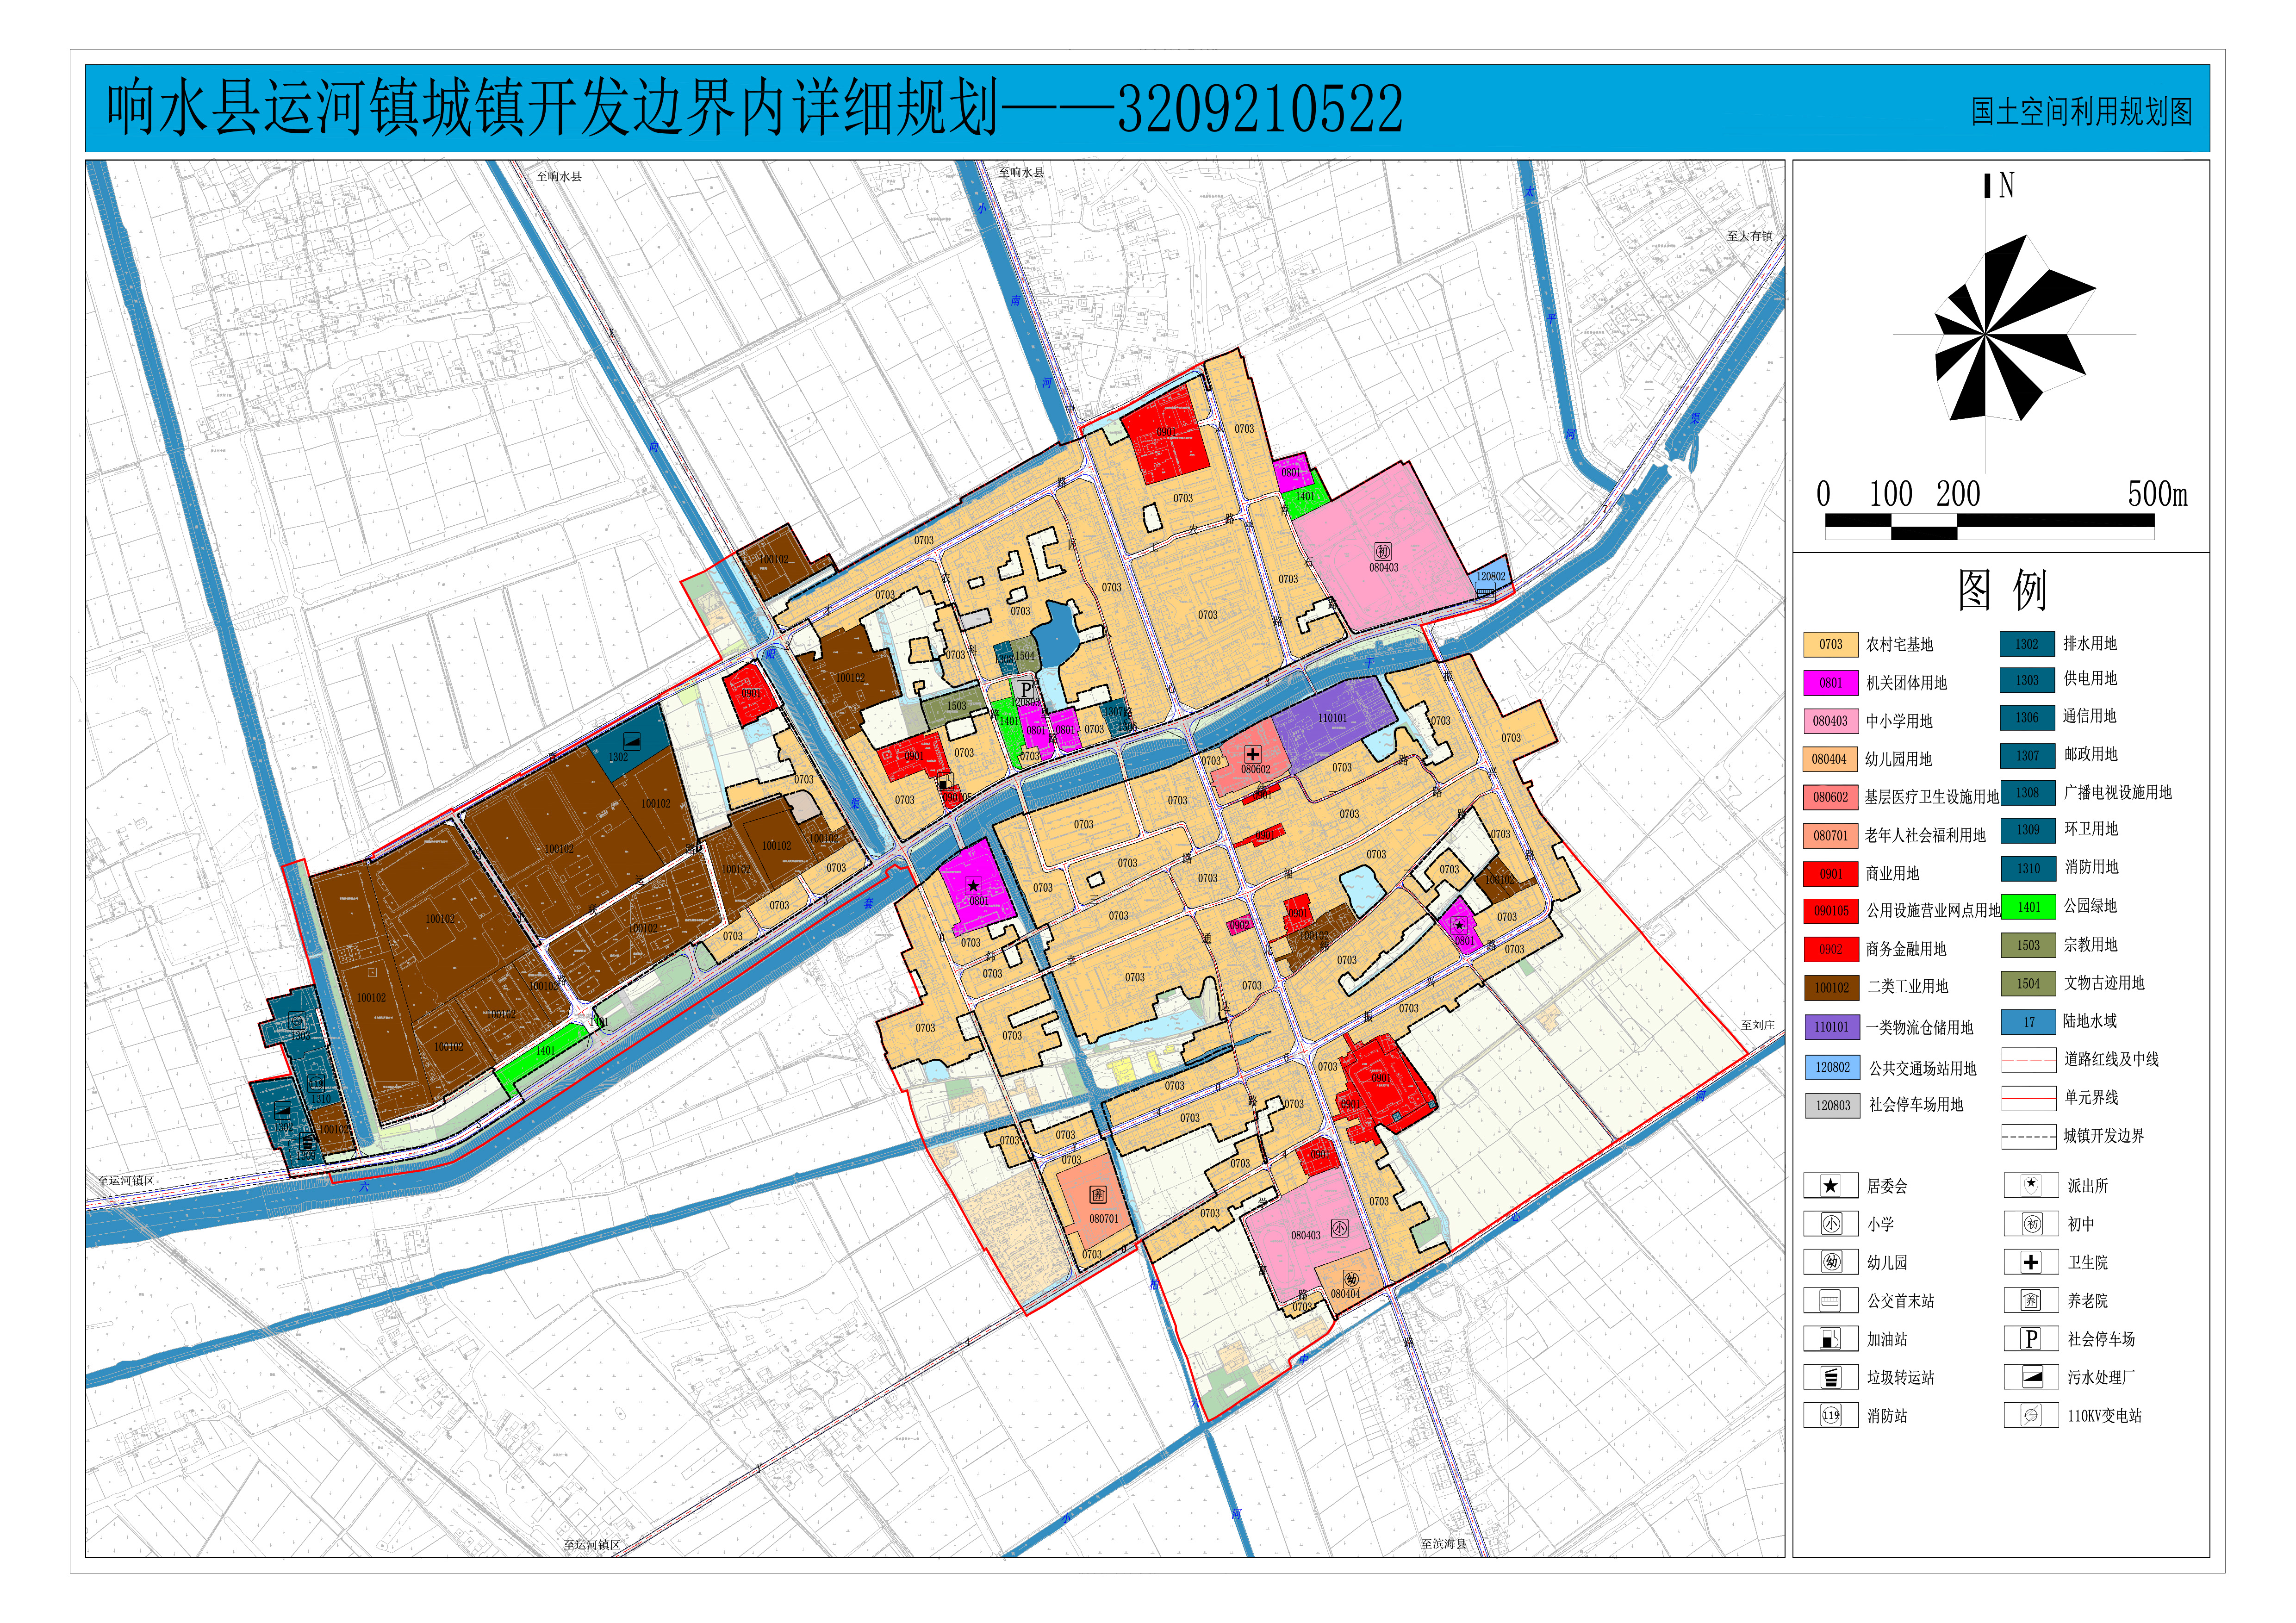Click the 垃圾转运站 bin legend icon
Image resolution: width=2296 pixels, height=1623 pixels.
[x=1830, y=1377]
